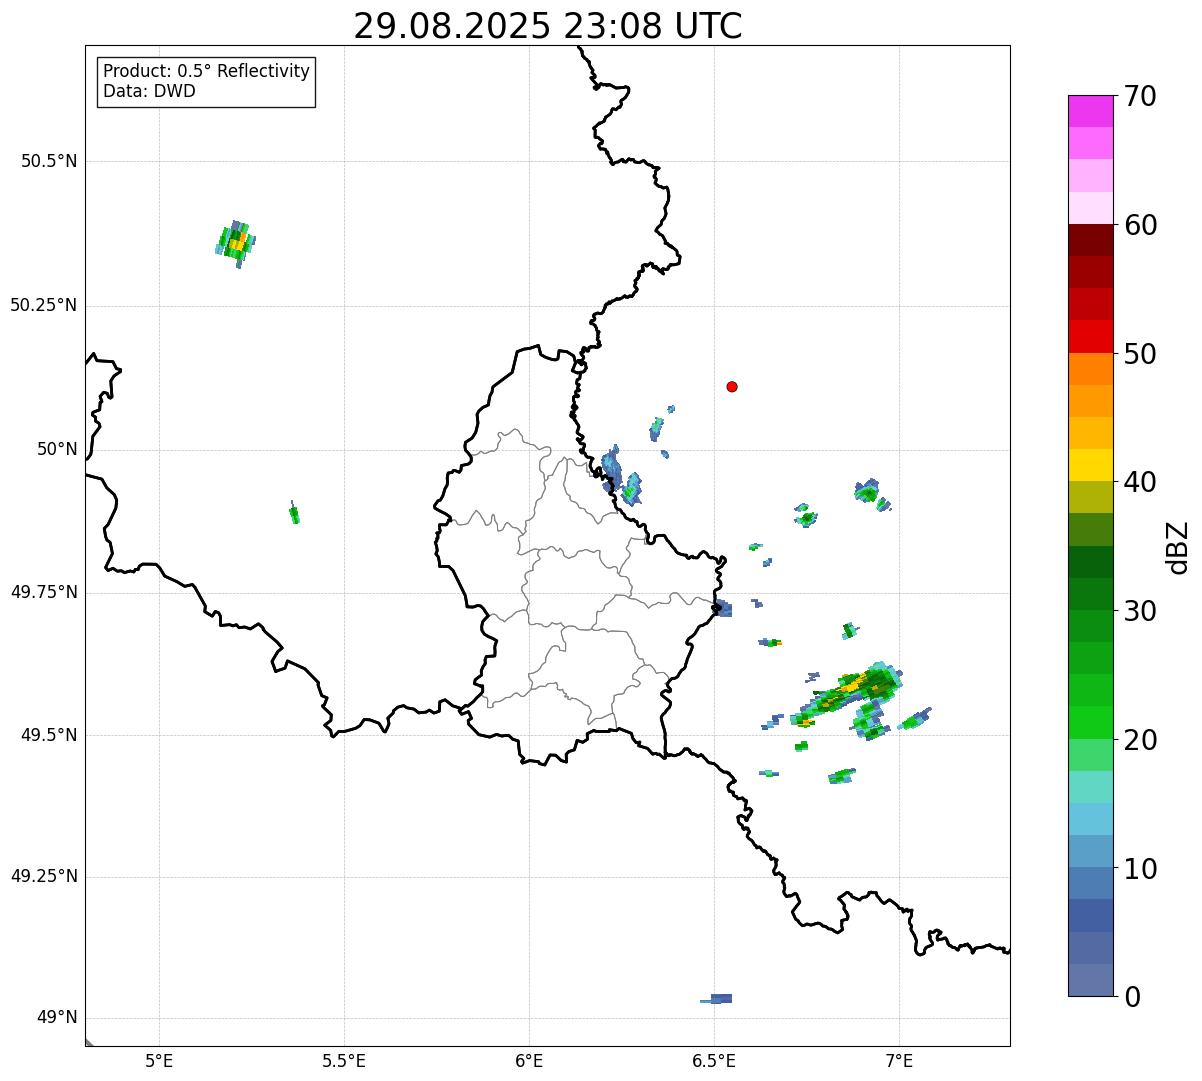Screen dimensions: 1202x1081
Task: Click the 70 tick on colorbar
Action: [x=1140, y=96]
